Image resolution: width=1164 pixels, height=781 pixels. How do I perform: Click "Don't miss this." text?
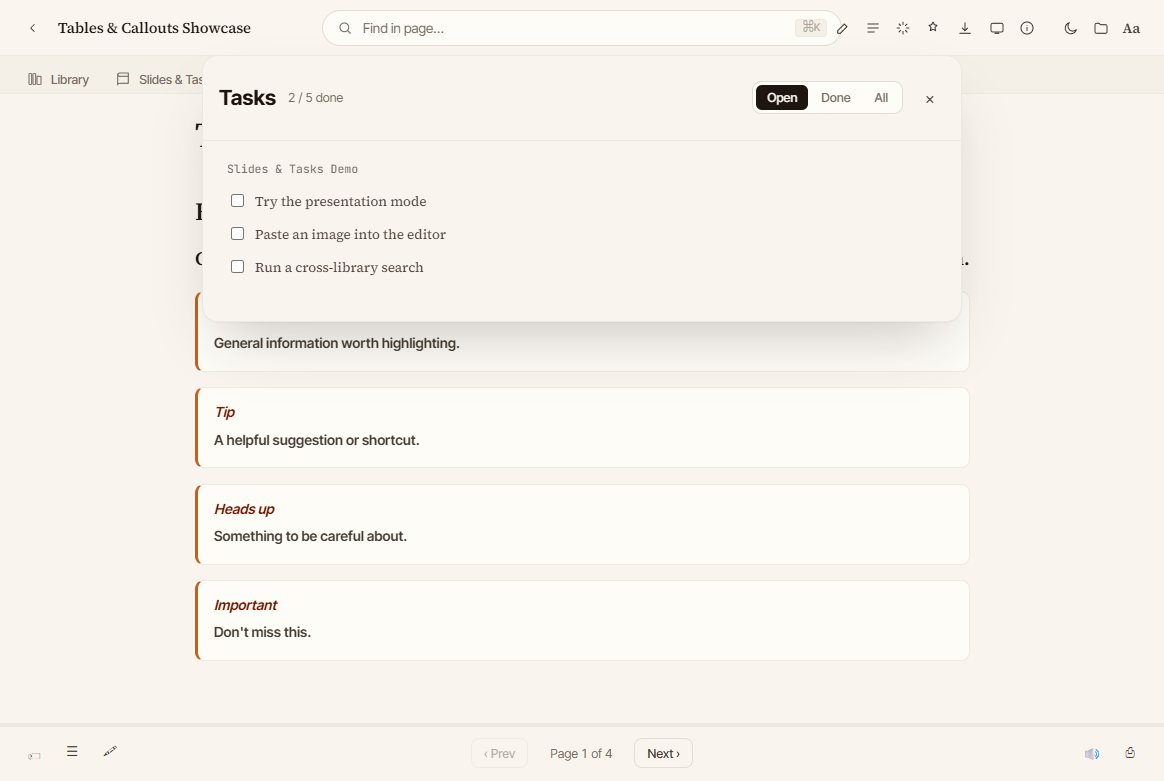(x=263, y=632)
